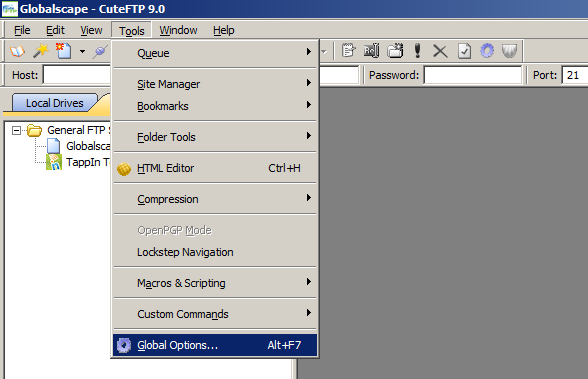Click the New document toolbar icon
588x379 pixels.
[x=63, y=51]
